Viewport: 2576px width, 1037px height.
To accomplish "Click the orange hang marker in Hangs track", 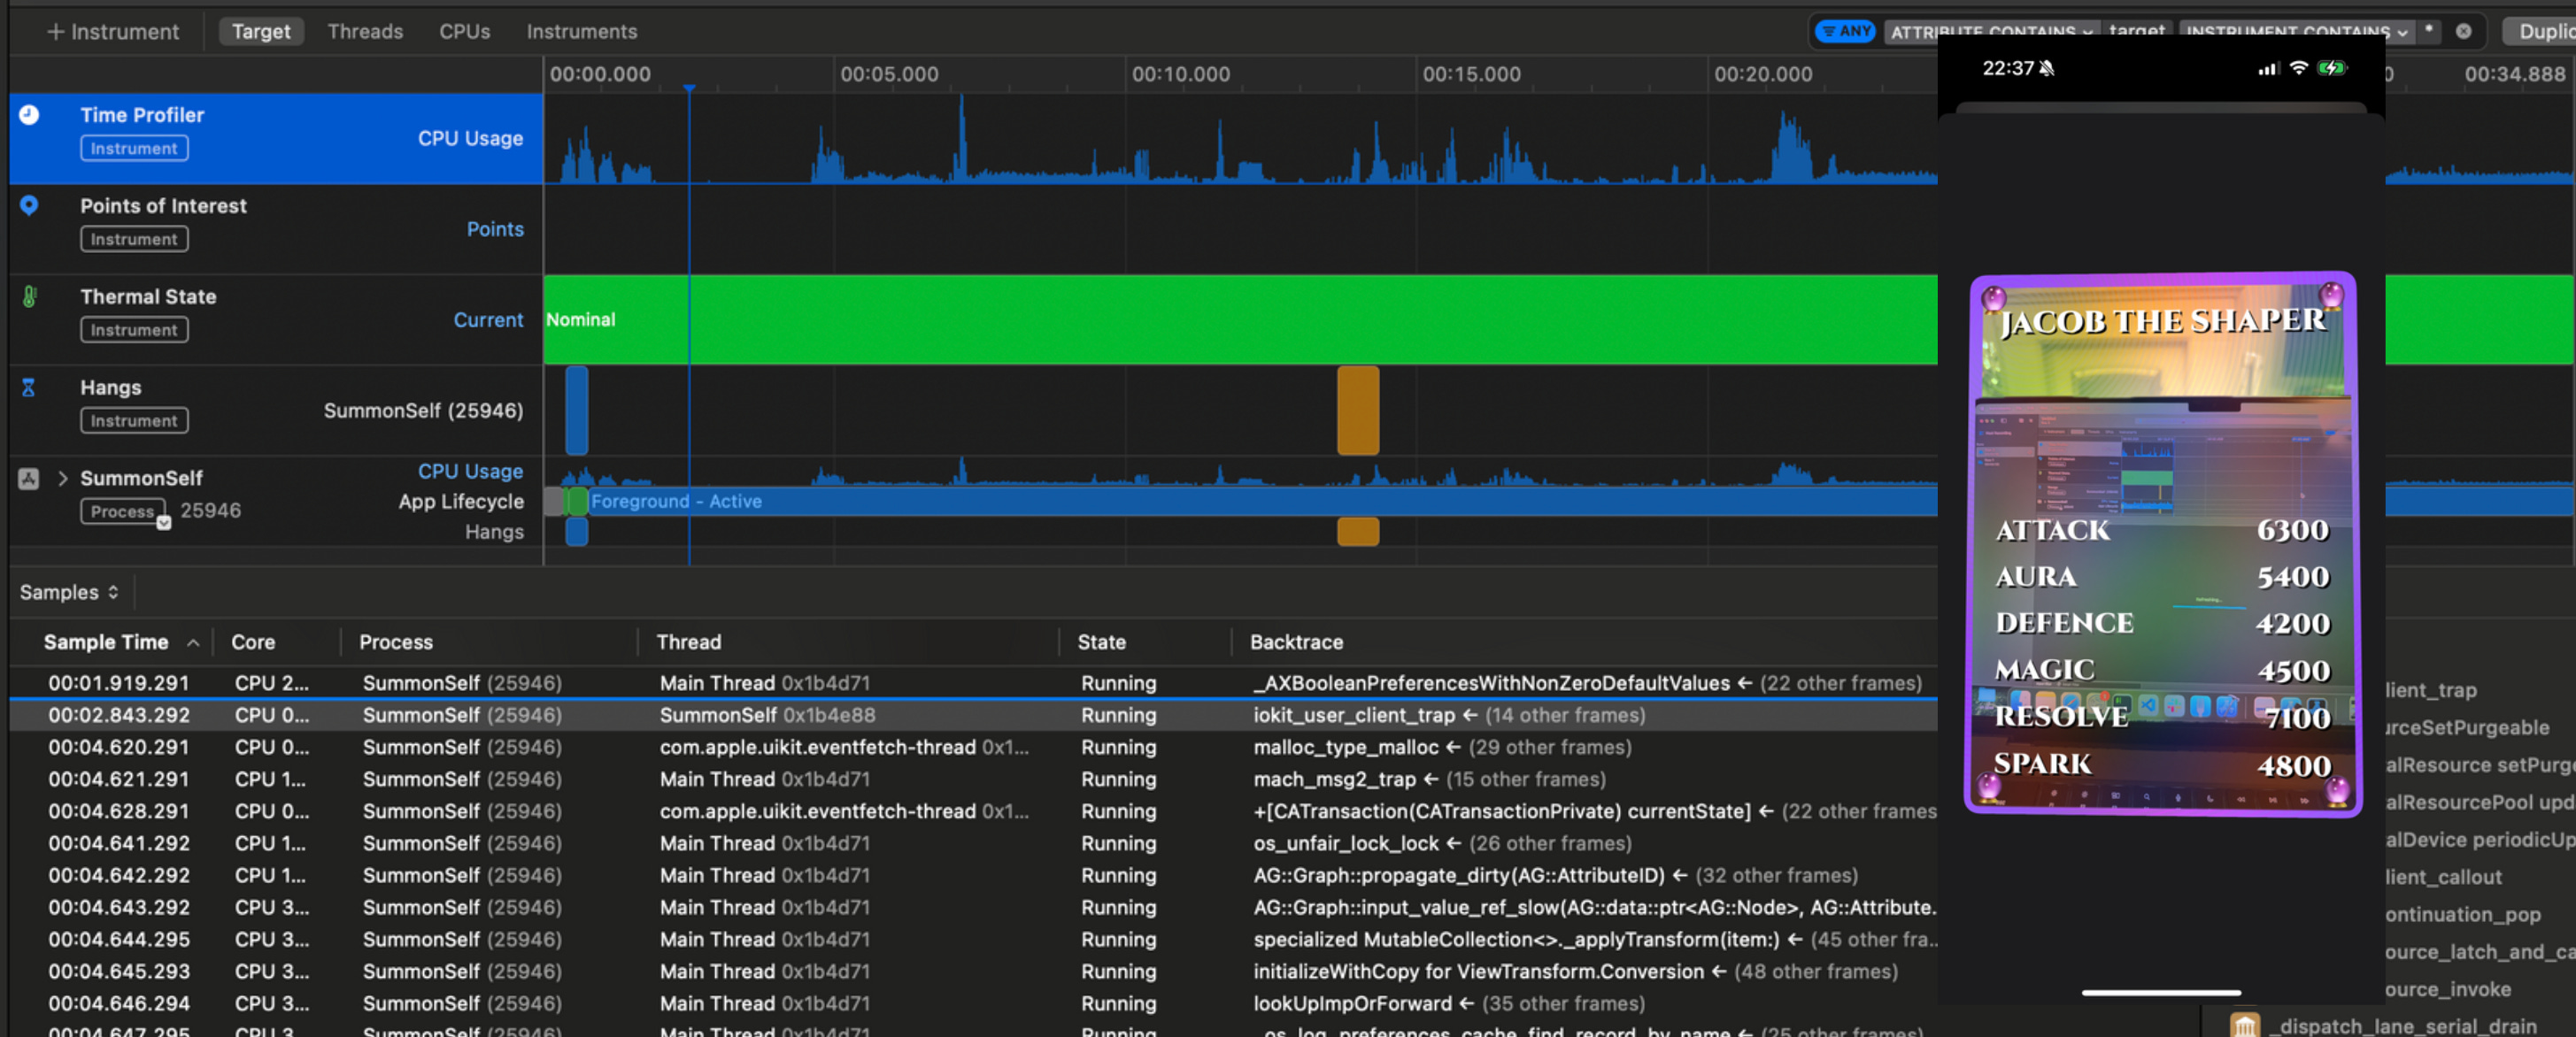I will pyautogui.click(x=1357, y=410).
